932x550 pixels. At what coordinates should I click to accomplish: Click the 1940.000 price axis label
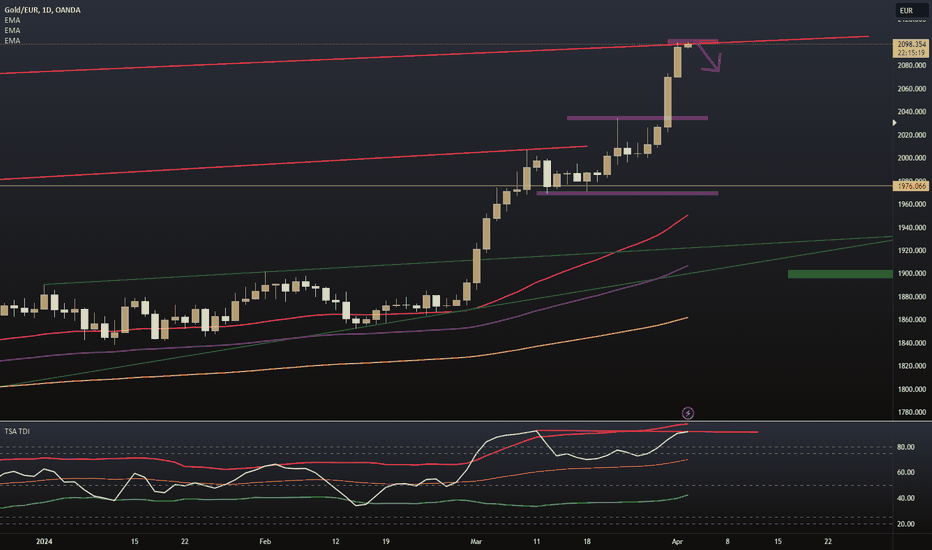coord(912,228)
